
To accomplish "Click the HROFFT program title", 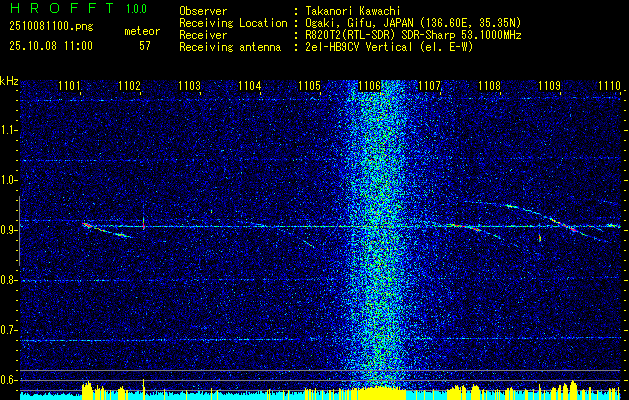I will (62, 8).
